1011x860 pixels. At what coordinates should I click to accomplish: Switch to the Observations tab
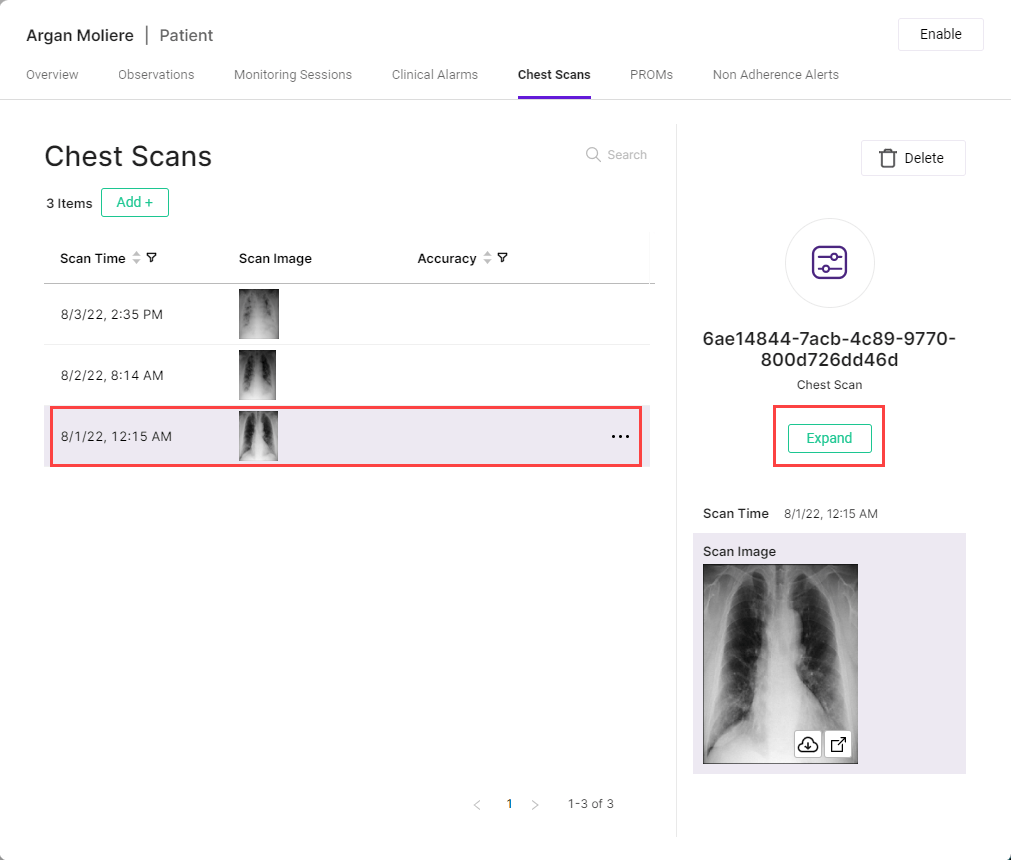click(156, 75)
